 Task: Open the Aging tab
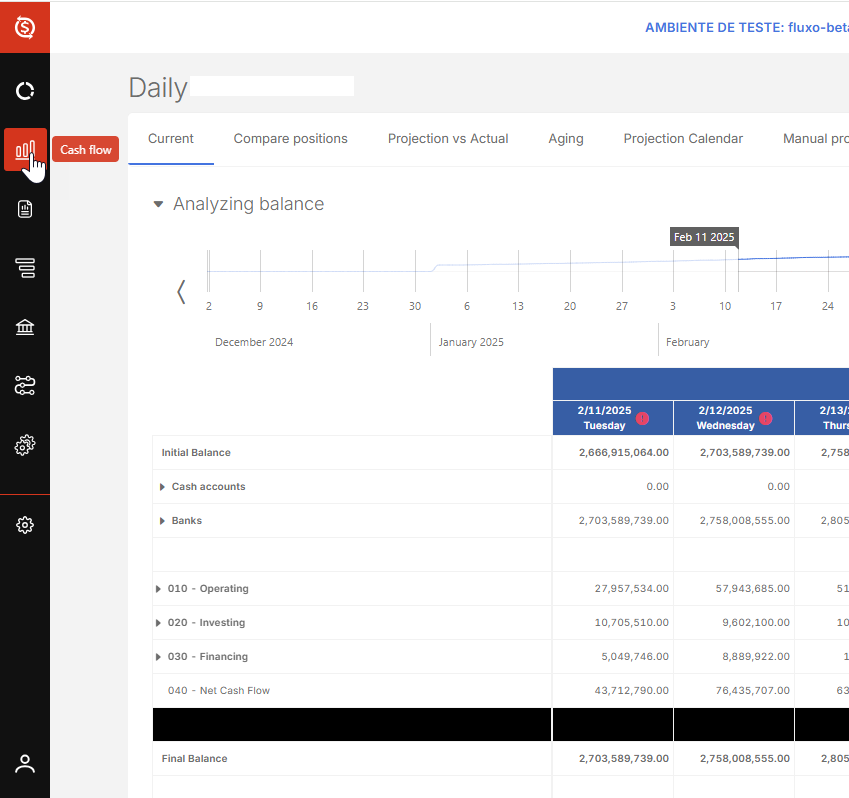click(x=566, y=139)
